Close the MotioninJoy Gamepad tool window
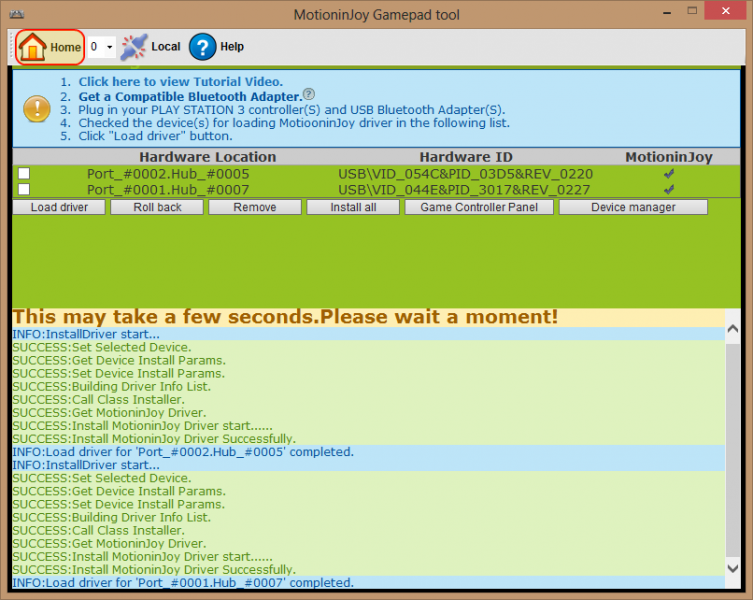The height and width of the screenshot is (600, 753). click(x=726, y=11)
